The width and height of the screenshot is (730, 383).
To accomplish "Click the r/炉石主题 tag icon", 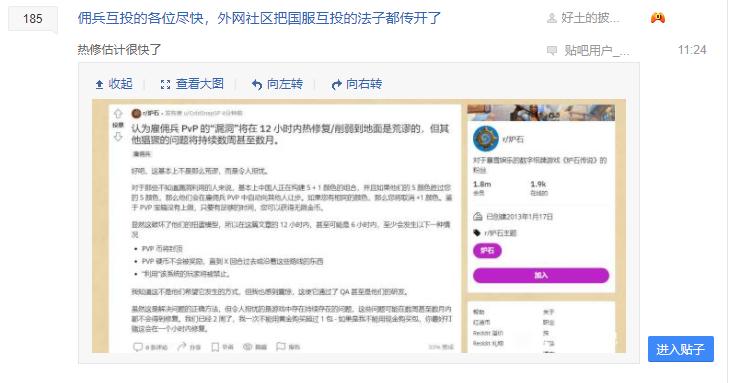I will [x=477, y=233].
